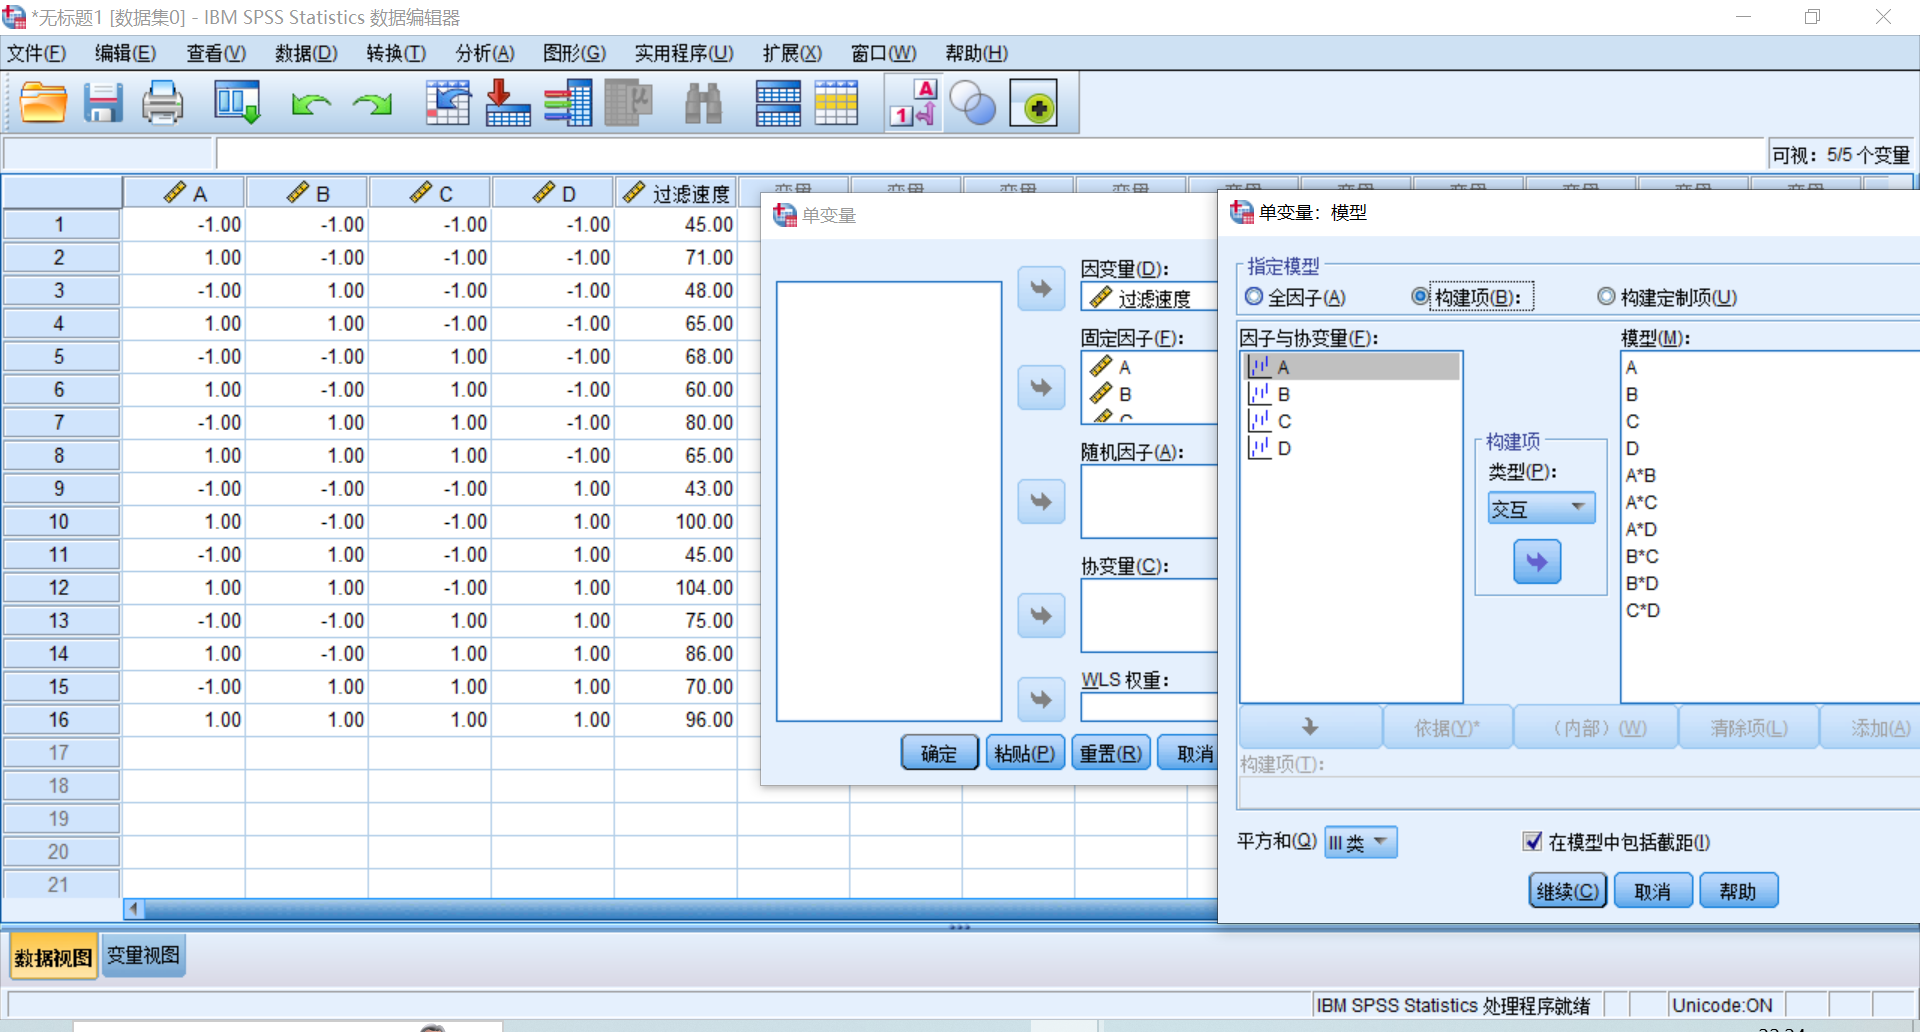Expand the 平方和 III类 dropdown
1920x1032 pixels.
pyautogui.click(x=1360, y=843)
